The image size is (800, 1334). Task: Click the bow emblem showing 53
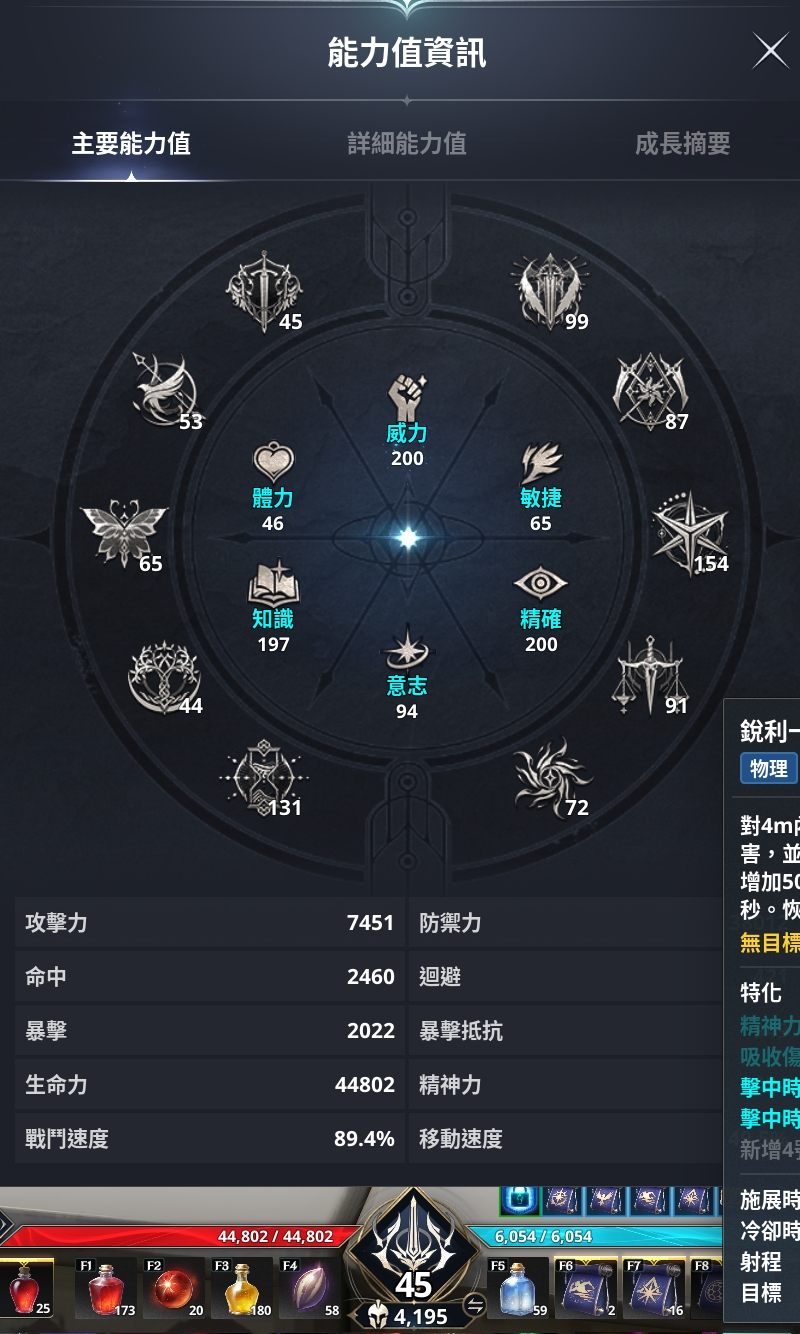click(x=165, y=390)
